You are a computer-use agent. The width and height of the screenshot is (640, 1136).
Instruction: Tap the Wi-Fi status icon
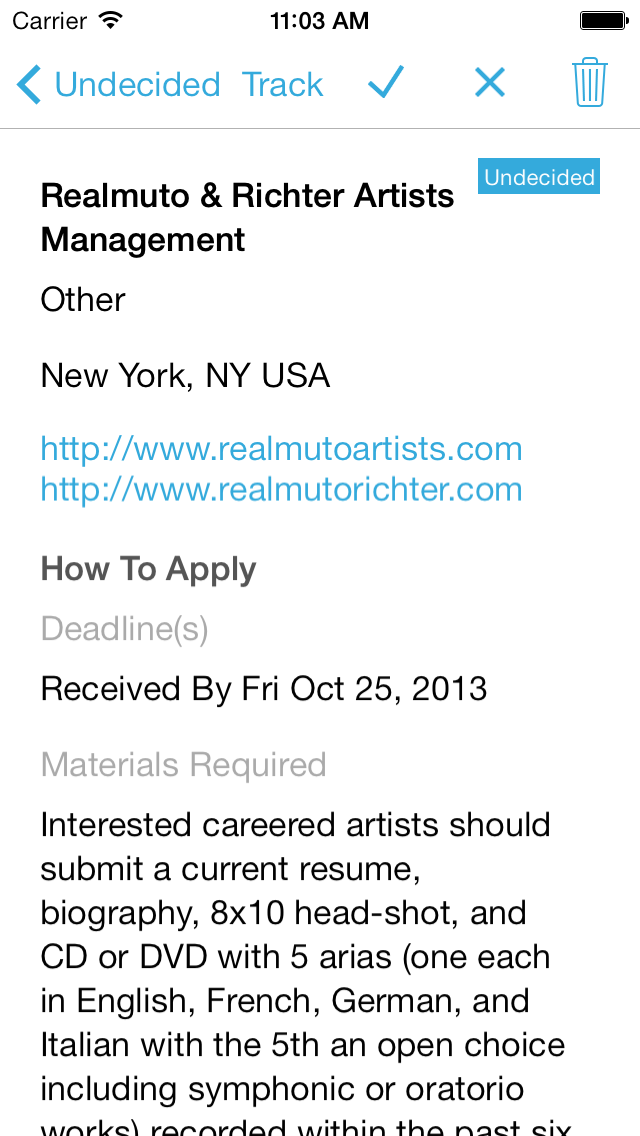coord(111,19)
